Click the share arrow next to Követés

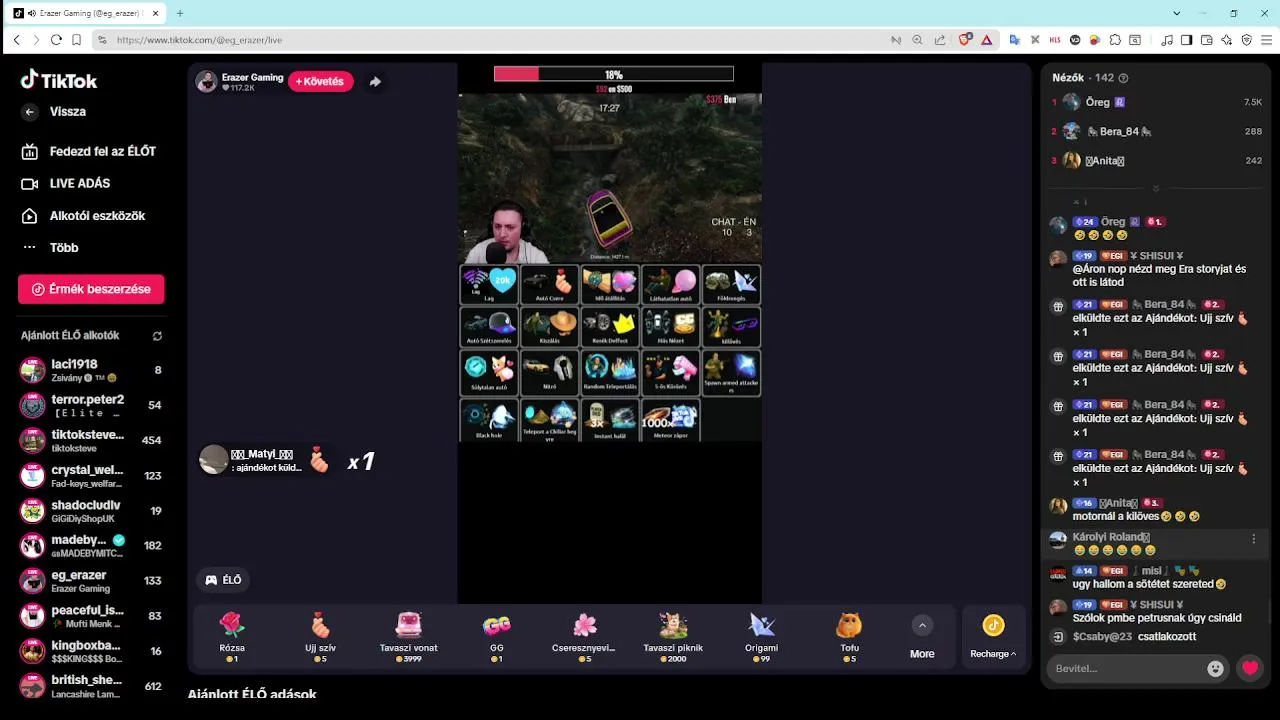[375, 82]
